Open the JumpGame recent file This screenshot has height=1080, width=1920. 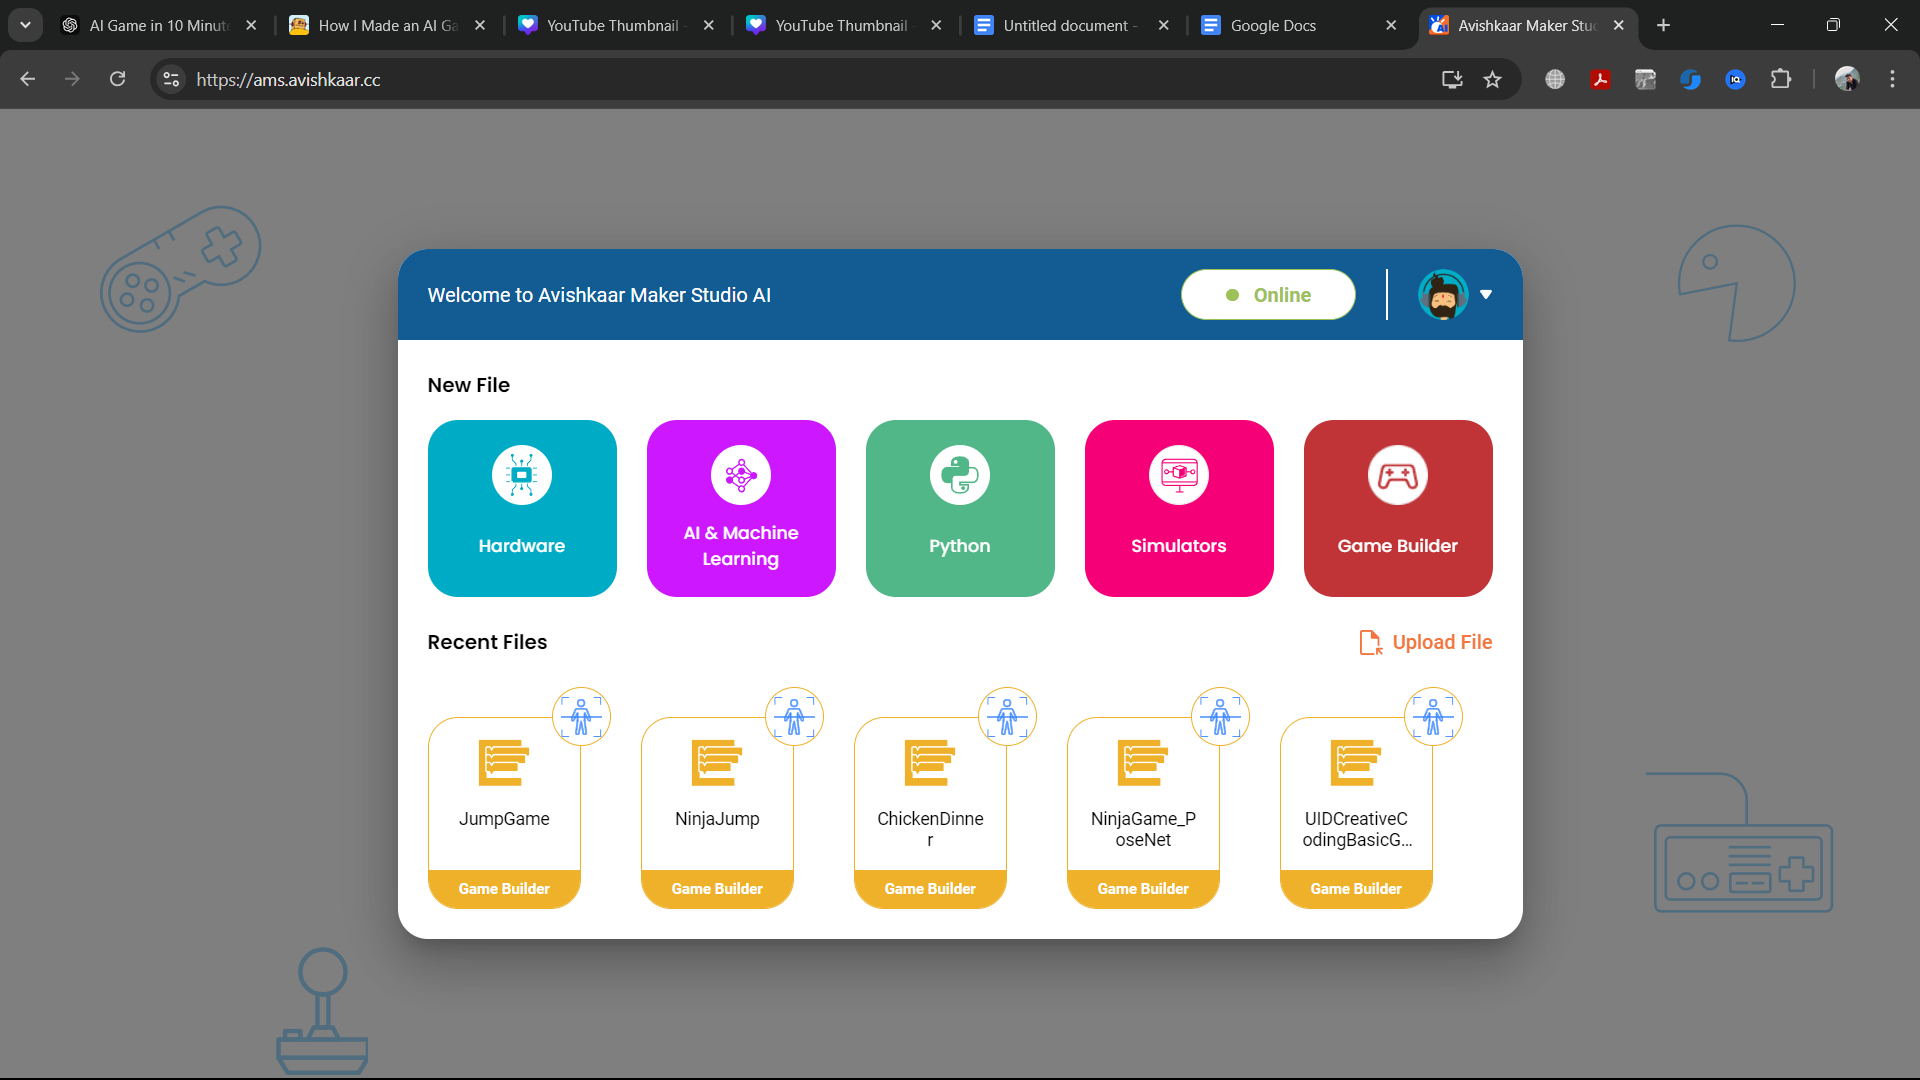[504, 813]
